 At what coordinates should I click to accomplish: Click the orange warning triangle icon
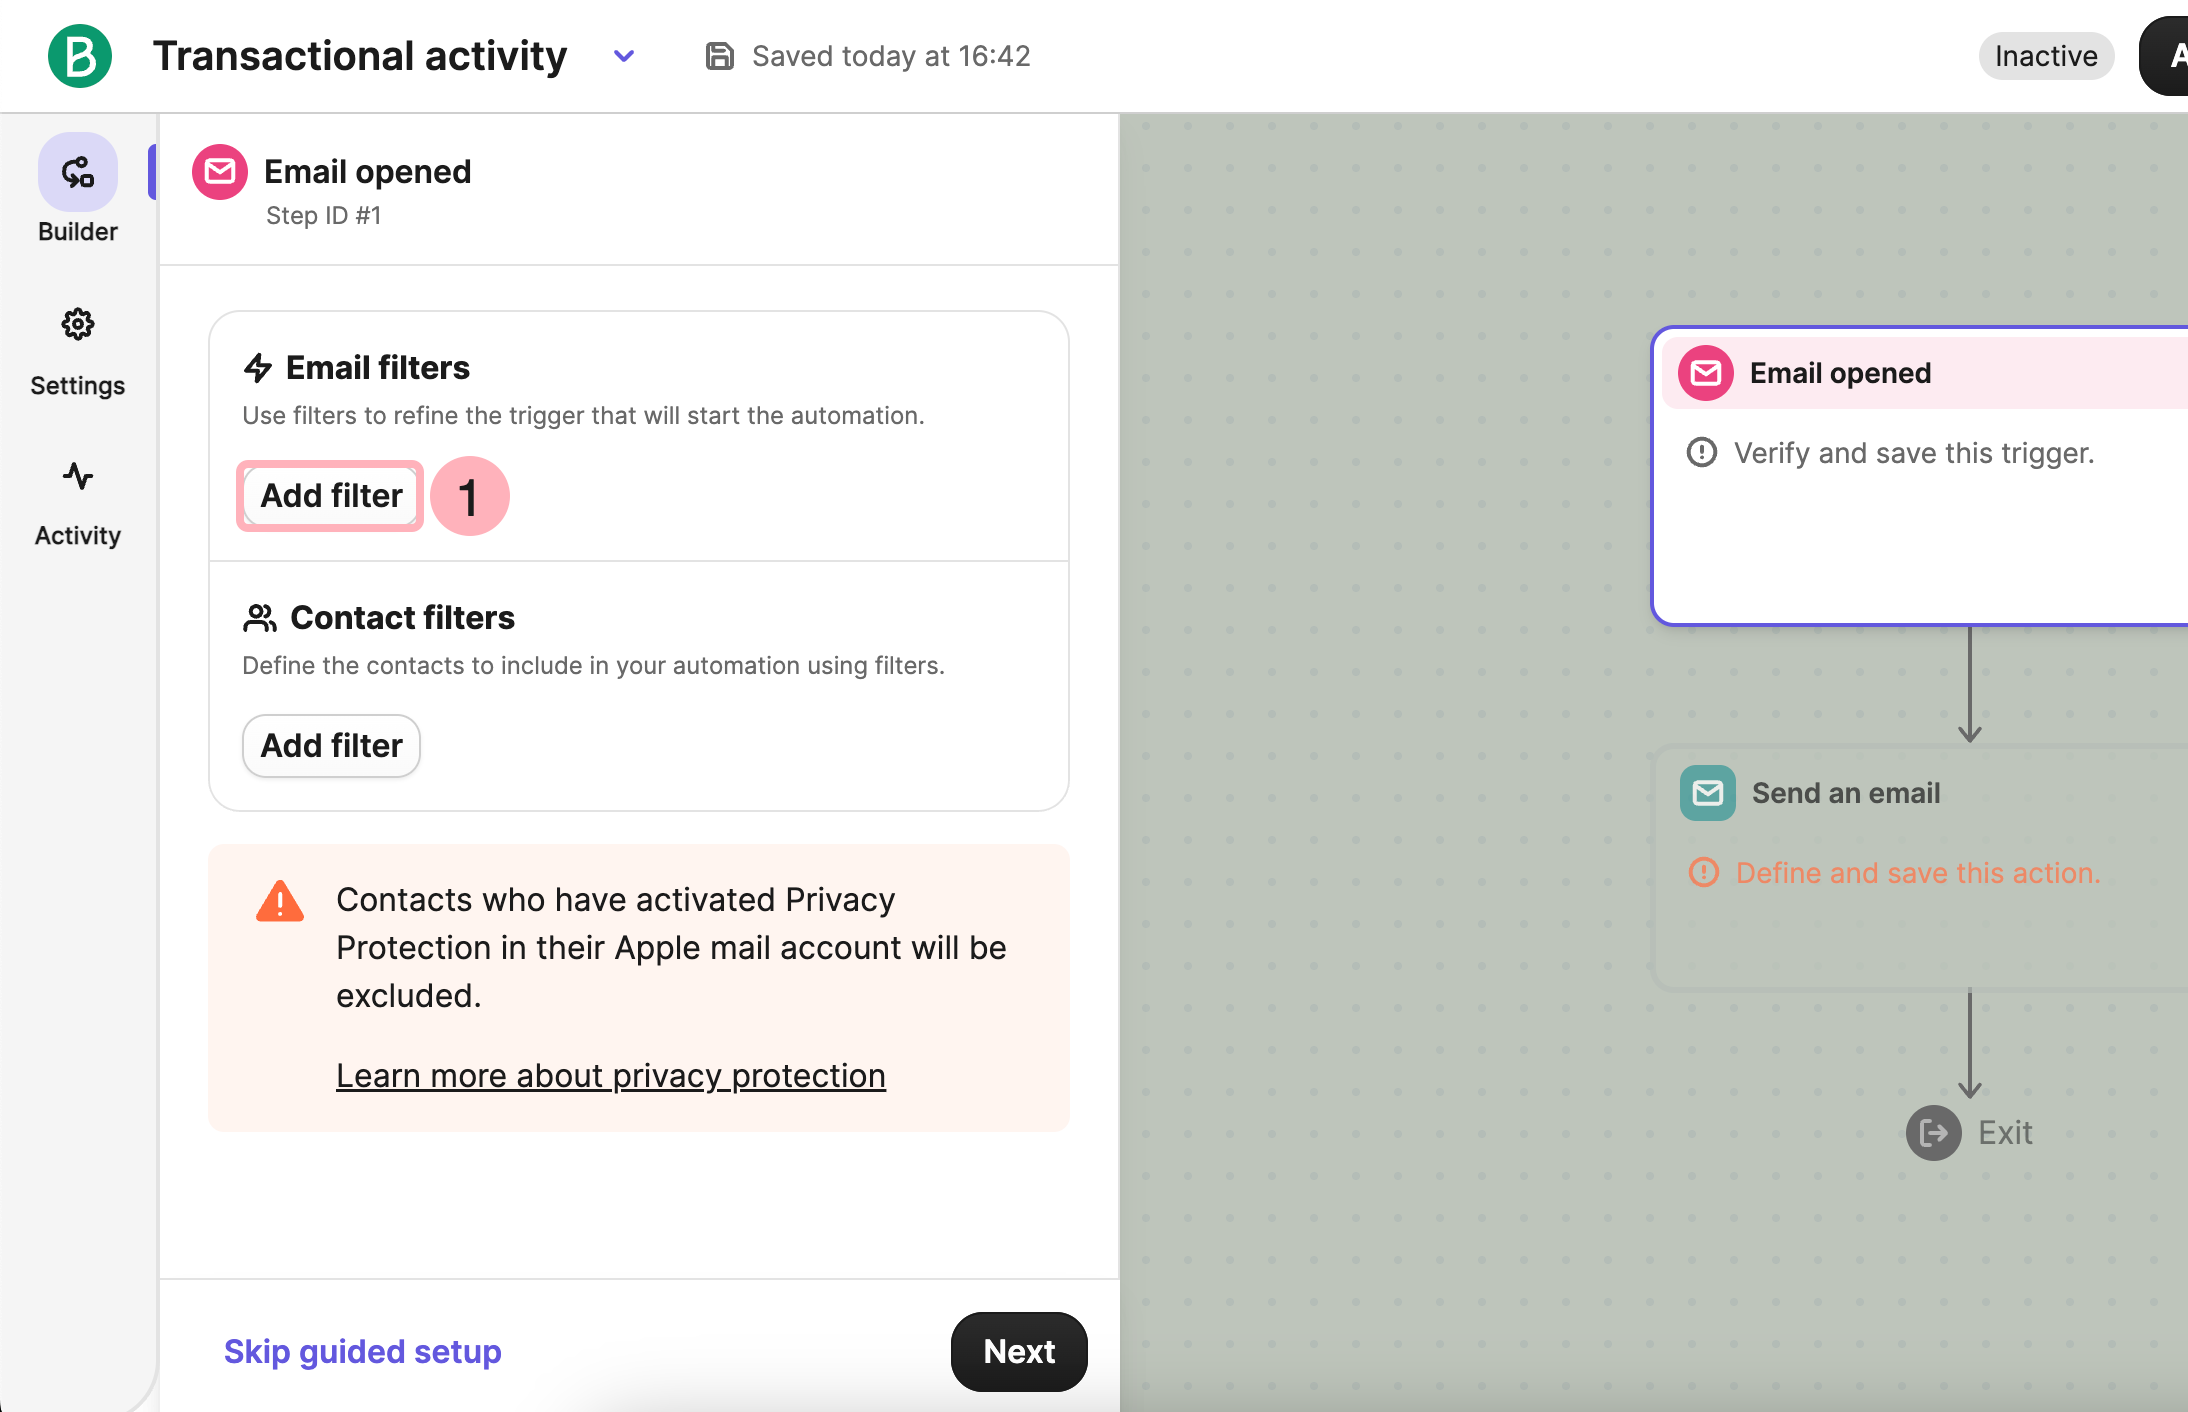point(280,902)
